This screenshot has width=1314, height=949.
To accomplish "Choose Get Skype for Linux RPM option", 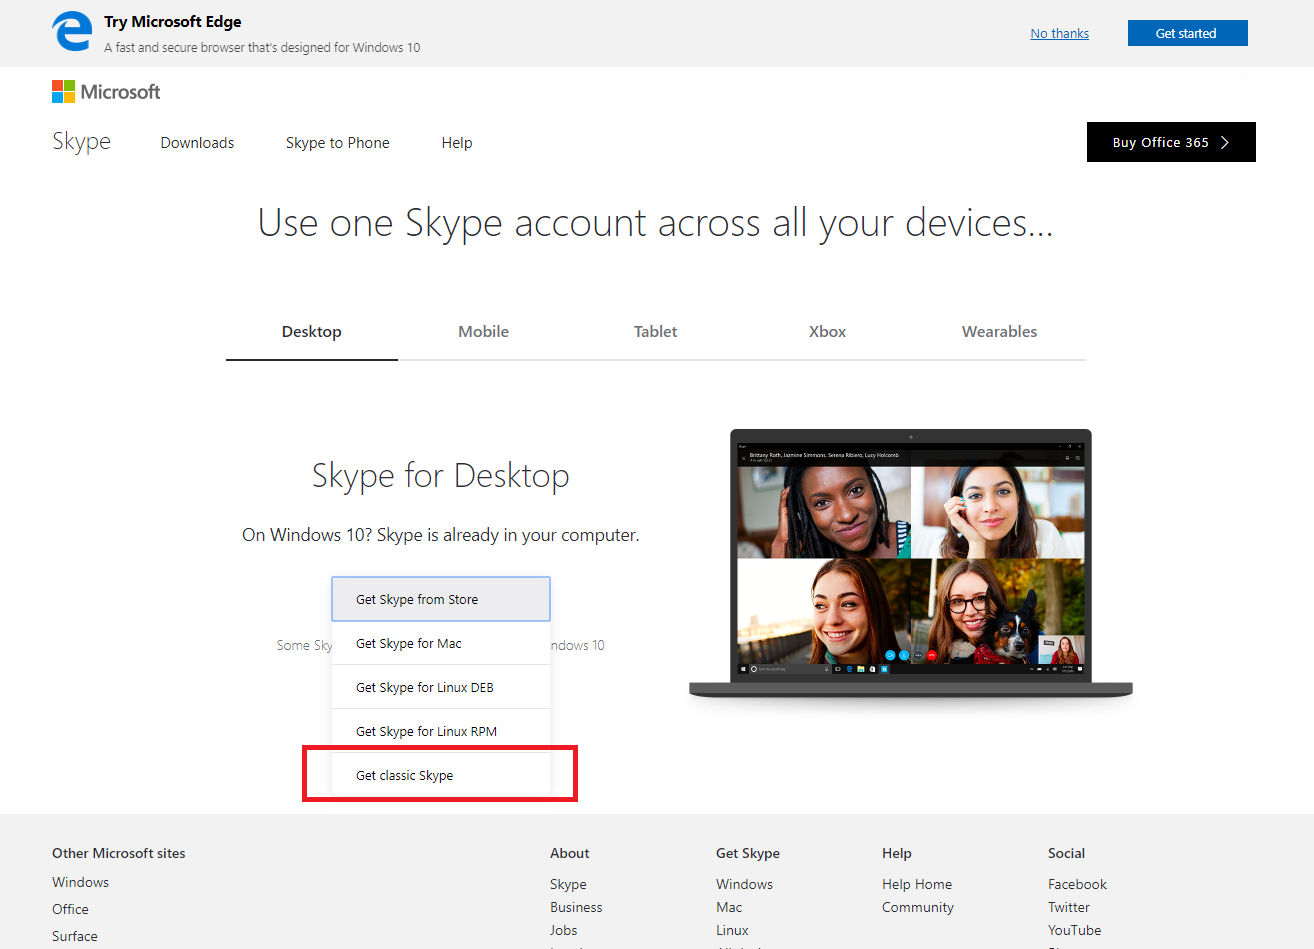I will pos(441,731).
